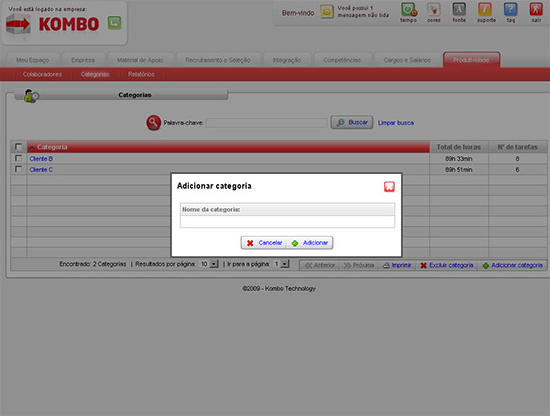550x416 pixels.
Task: Click the Imprimir button
Action: pyautogui.click(x=397, y=265)
